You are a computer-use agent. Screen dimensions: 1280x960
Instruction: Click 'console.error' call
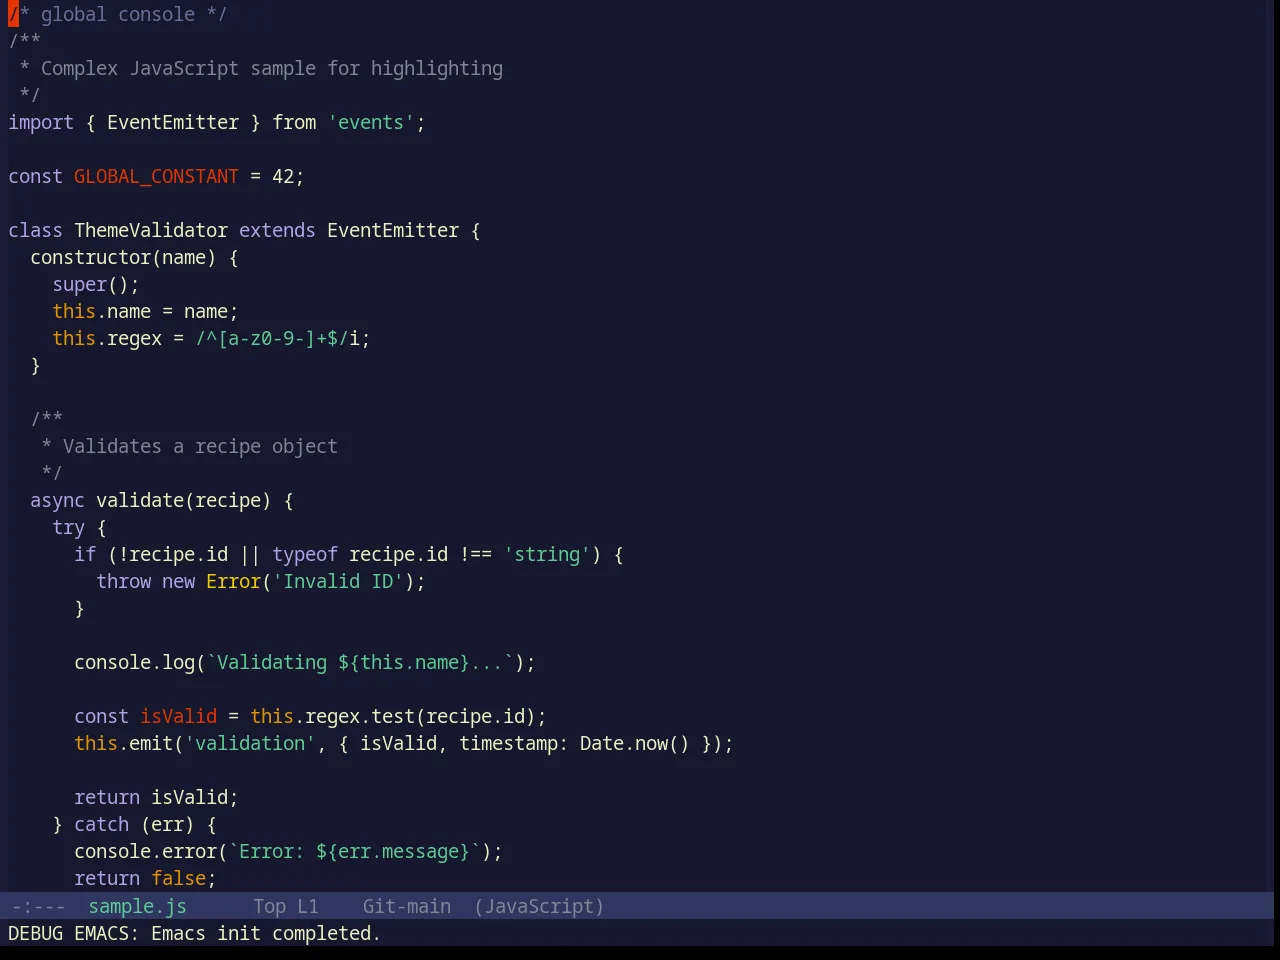[x=145, y=851]
